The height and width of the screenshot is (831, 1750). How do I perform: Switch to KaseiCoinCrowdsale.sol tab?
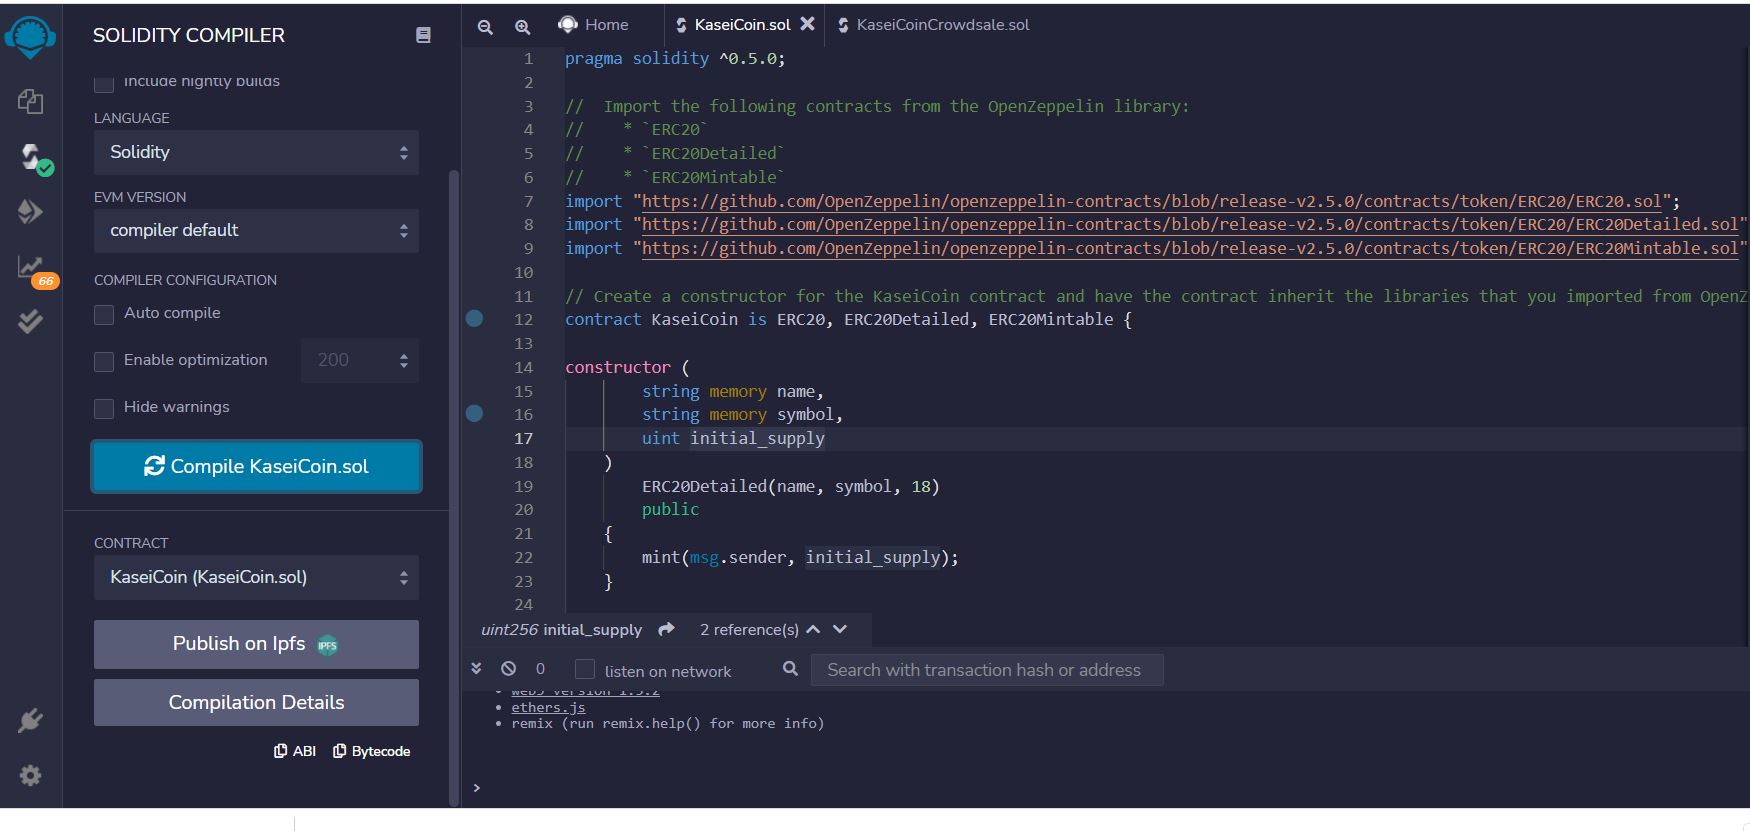tap(933, 25)
